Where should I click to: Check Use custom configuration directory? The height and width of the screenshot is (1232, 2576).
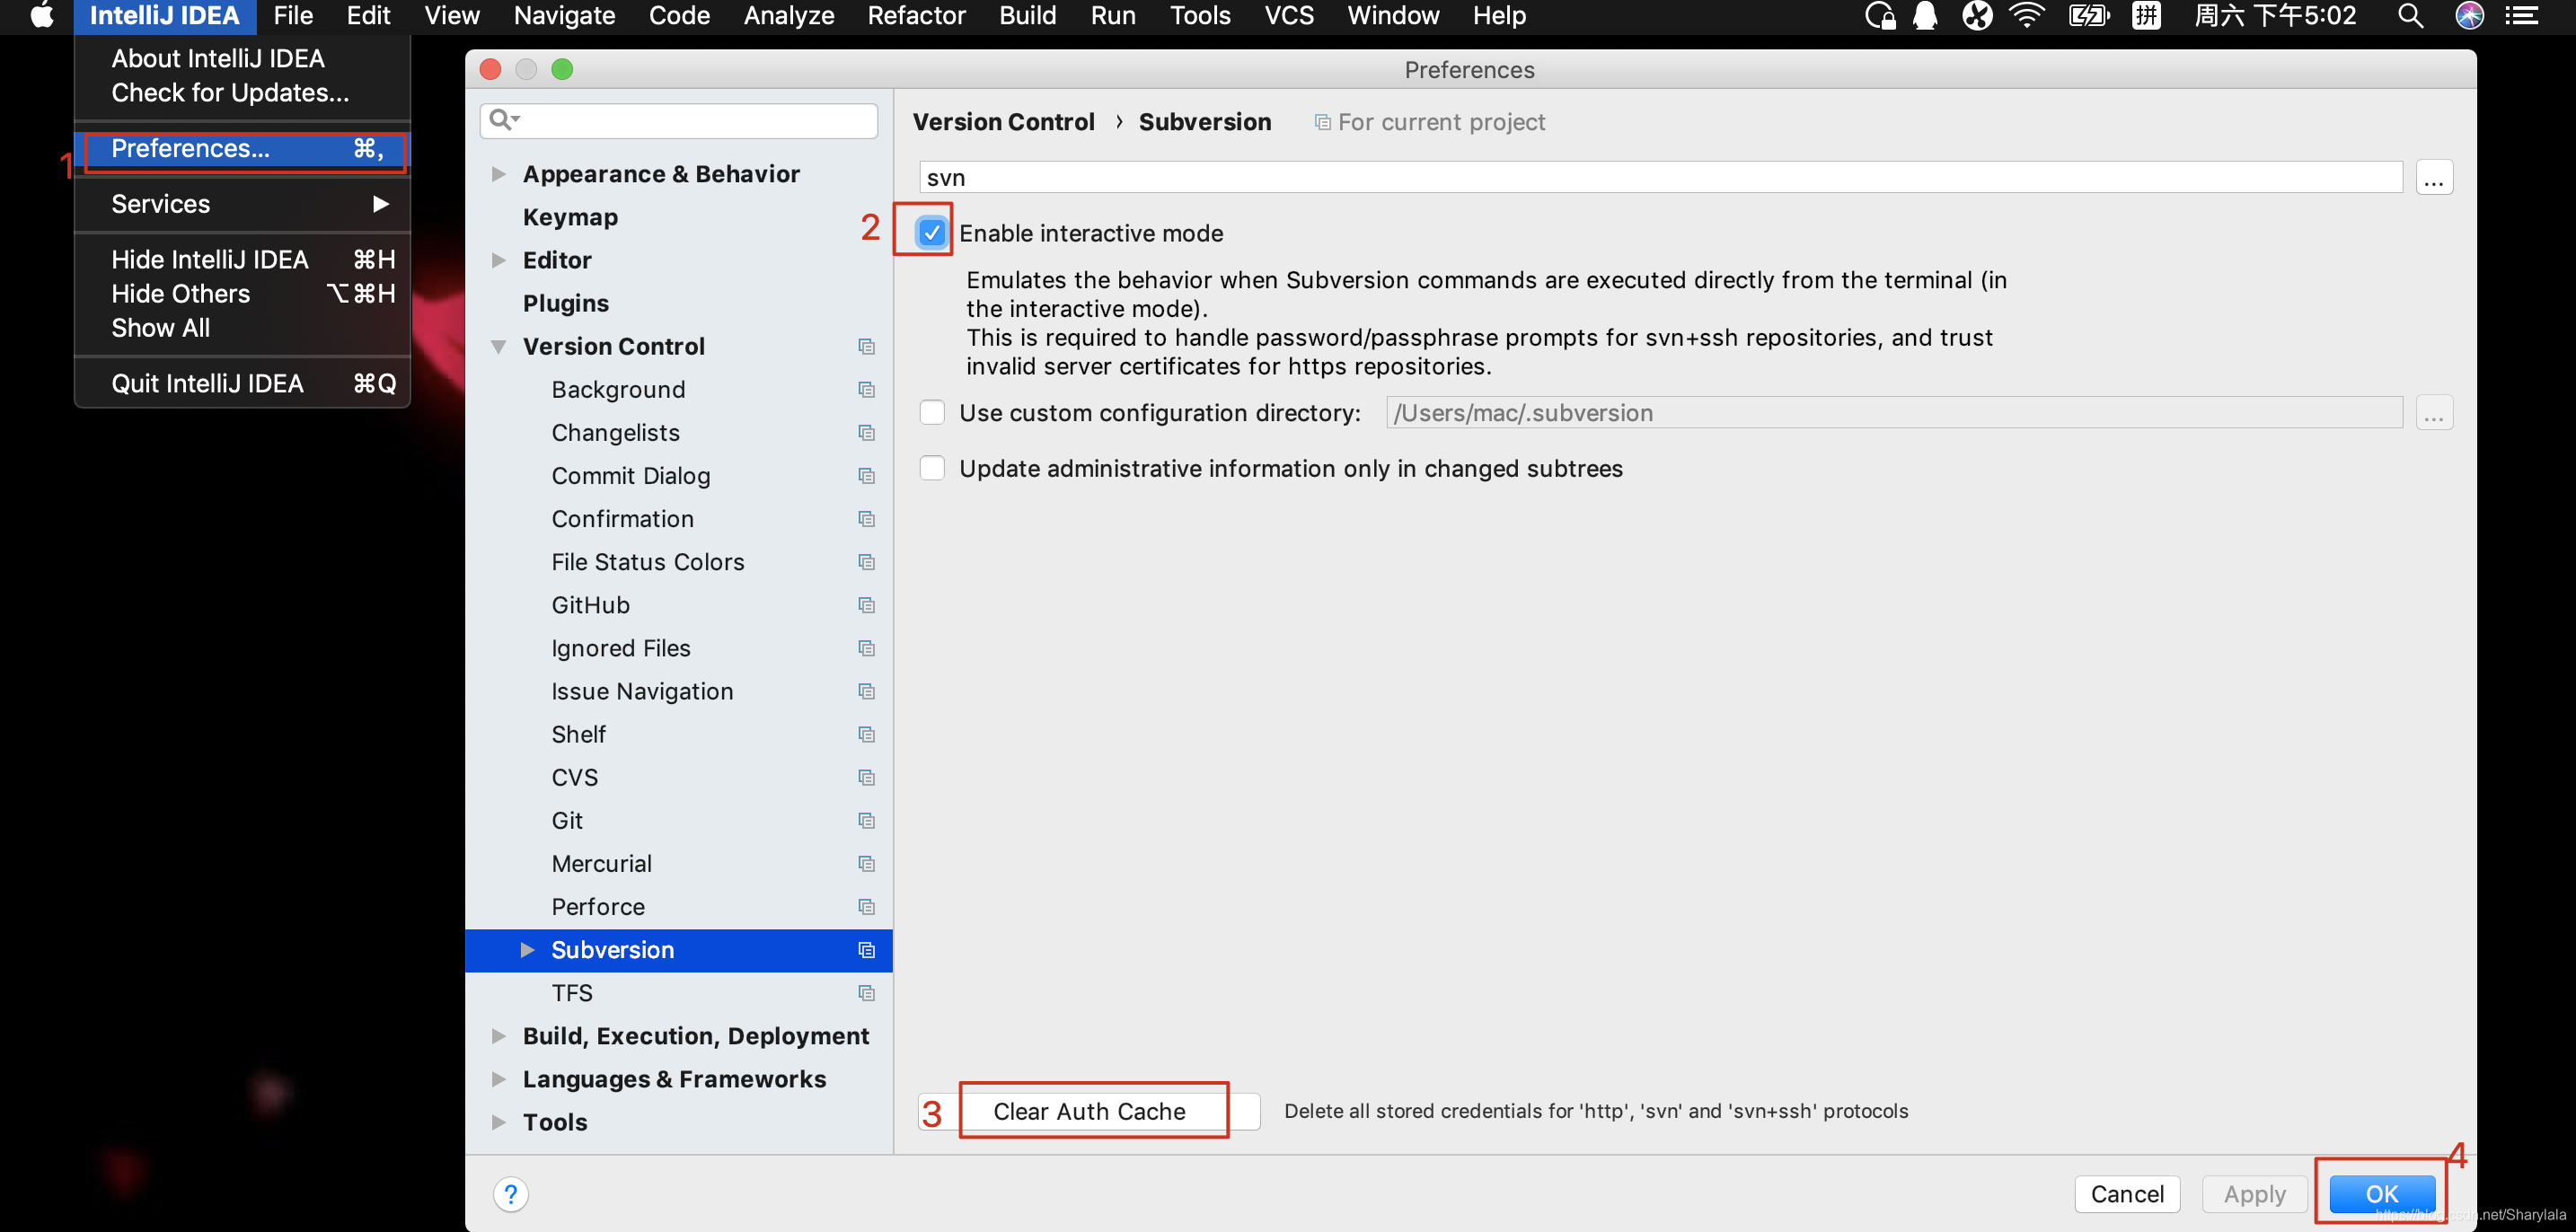(932, 412)
